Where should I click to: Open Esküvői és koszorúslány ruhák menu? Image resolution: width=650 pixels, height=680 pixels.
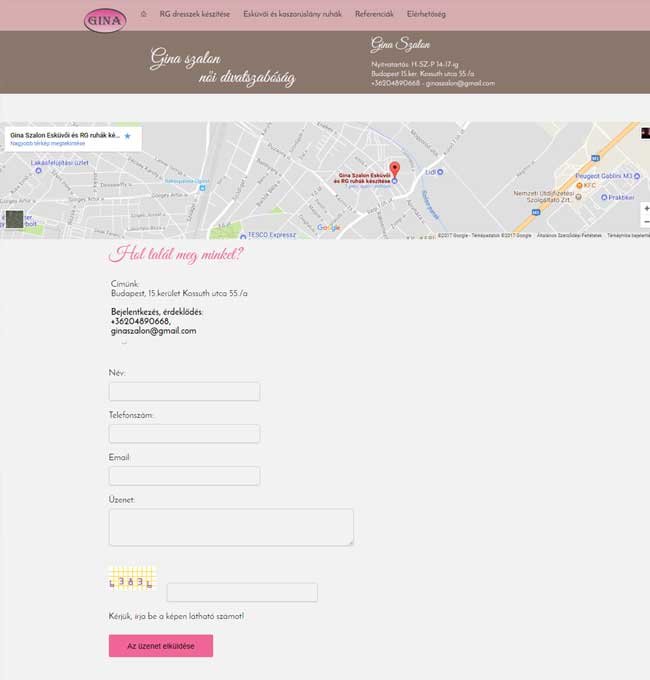tap(292, 14)
